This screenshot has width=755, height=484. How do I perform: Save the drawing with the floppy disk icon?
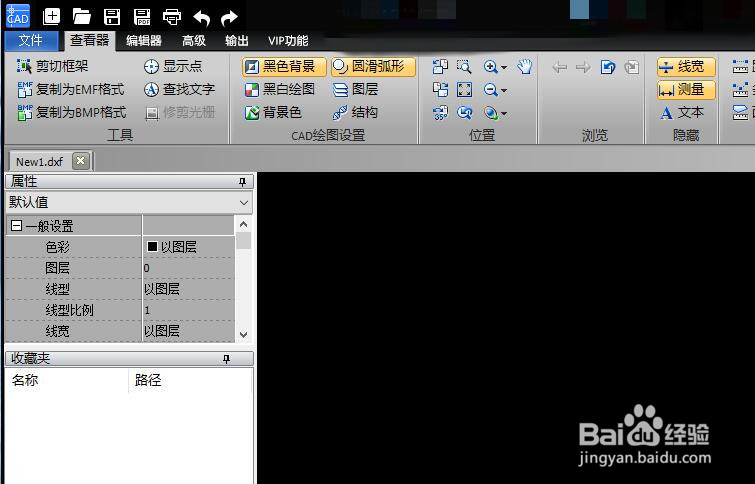coord(112,17)
